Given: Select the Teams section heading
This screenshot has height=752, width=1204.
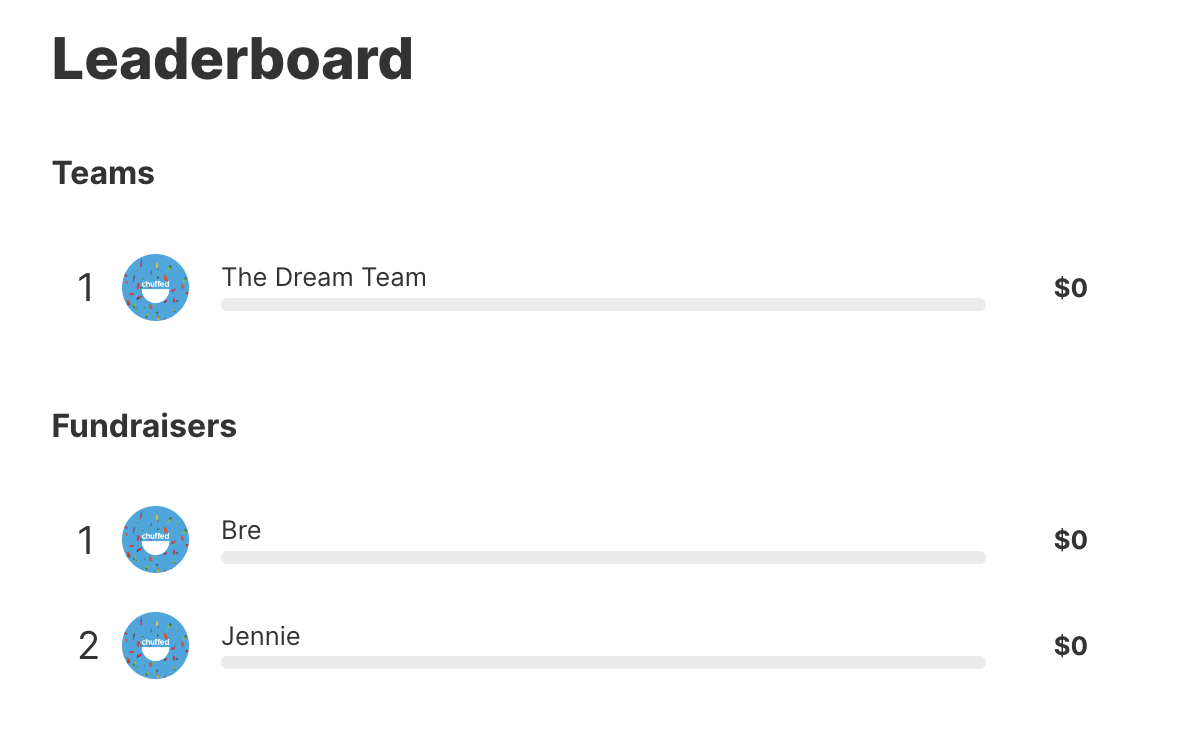Looking at the screenshot, I should pyautogui.click(x=103, y=173).
